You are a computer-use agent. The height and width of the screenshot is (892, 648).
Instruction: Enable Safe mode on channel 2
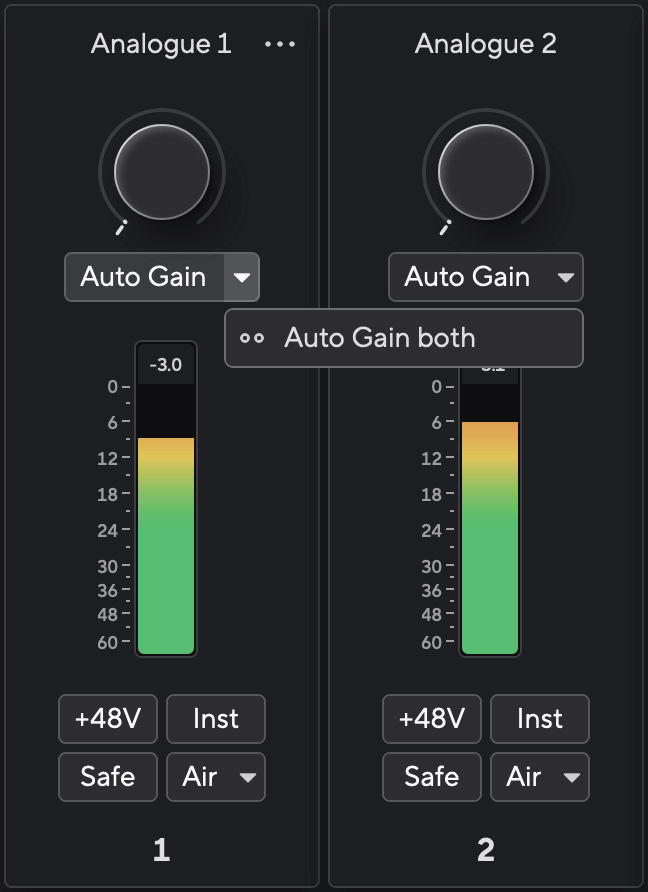pyautogui.click(x=432, y=777)
